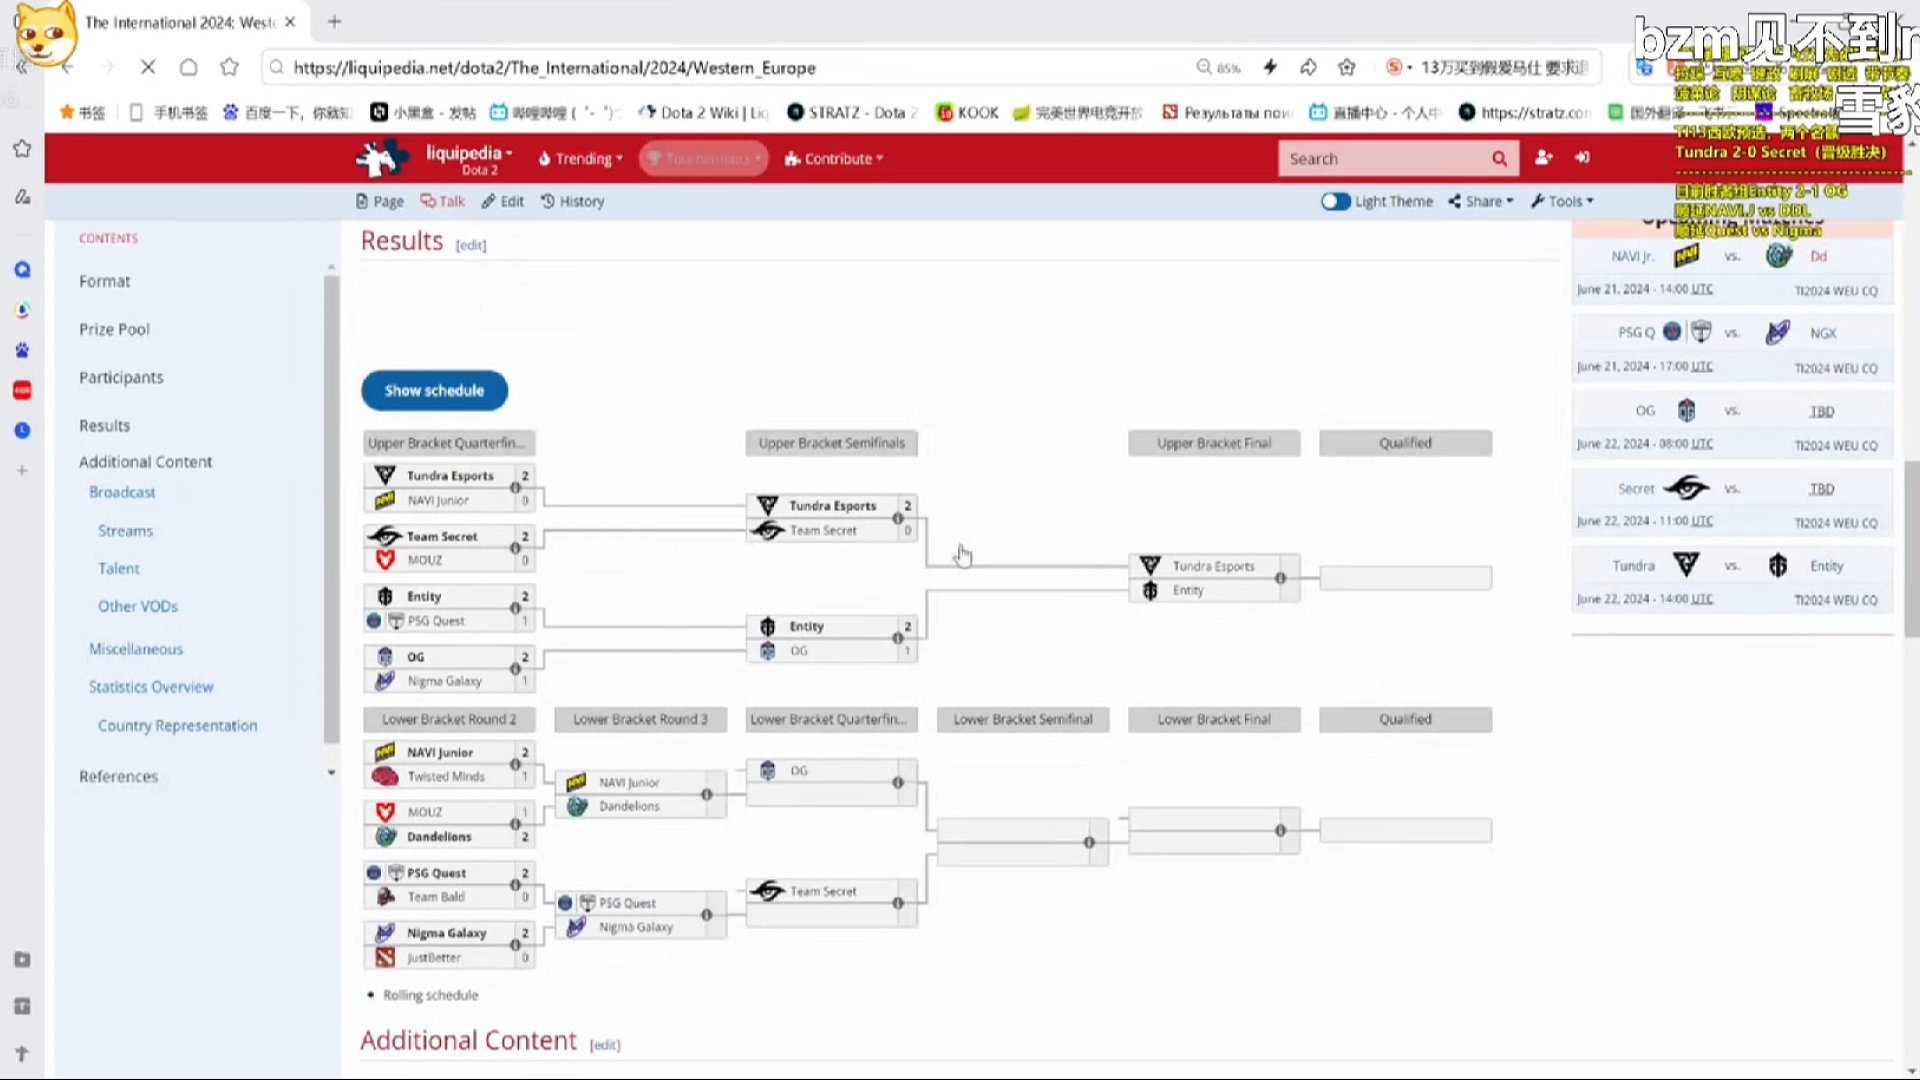Expand the Contribute dropdown

(x=833, y=158)
